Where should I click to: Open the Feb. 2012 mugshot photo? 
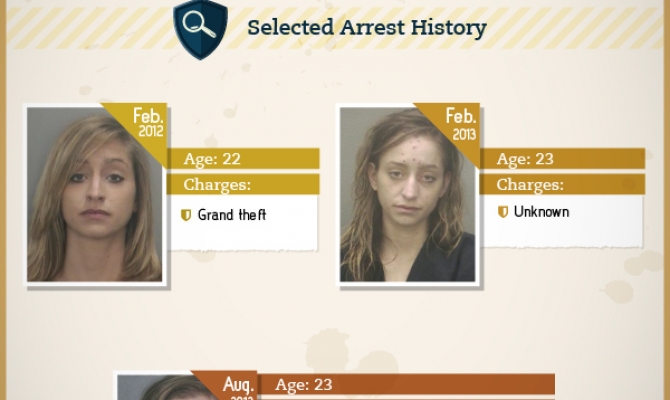click(x=94, y=194)
